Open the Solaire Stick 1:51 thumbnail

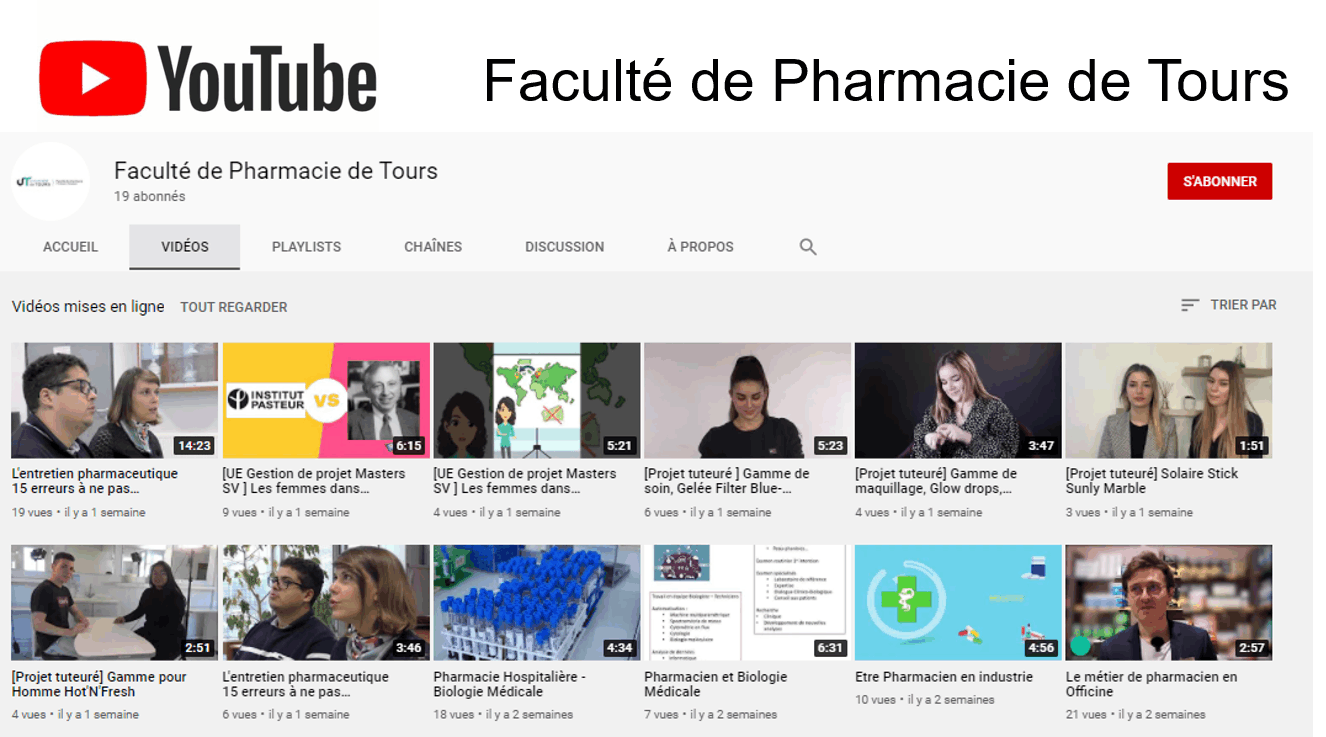click(1169, 400)
